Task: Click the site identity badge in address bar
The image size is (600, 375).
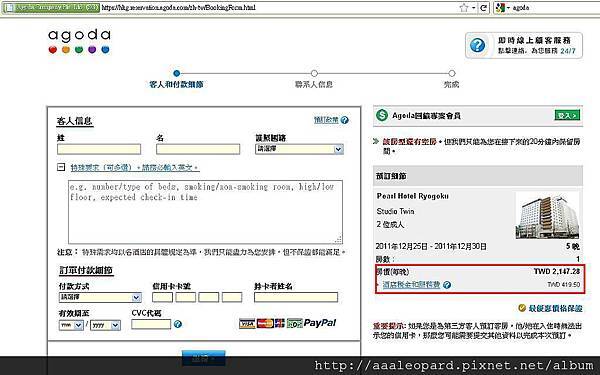Action: click(x=51, y=8)
